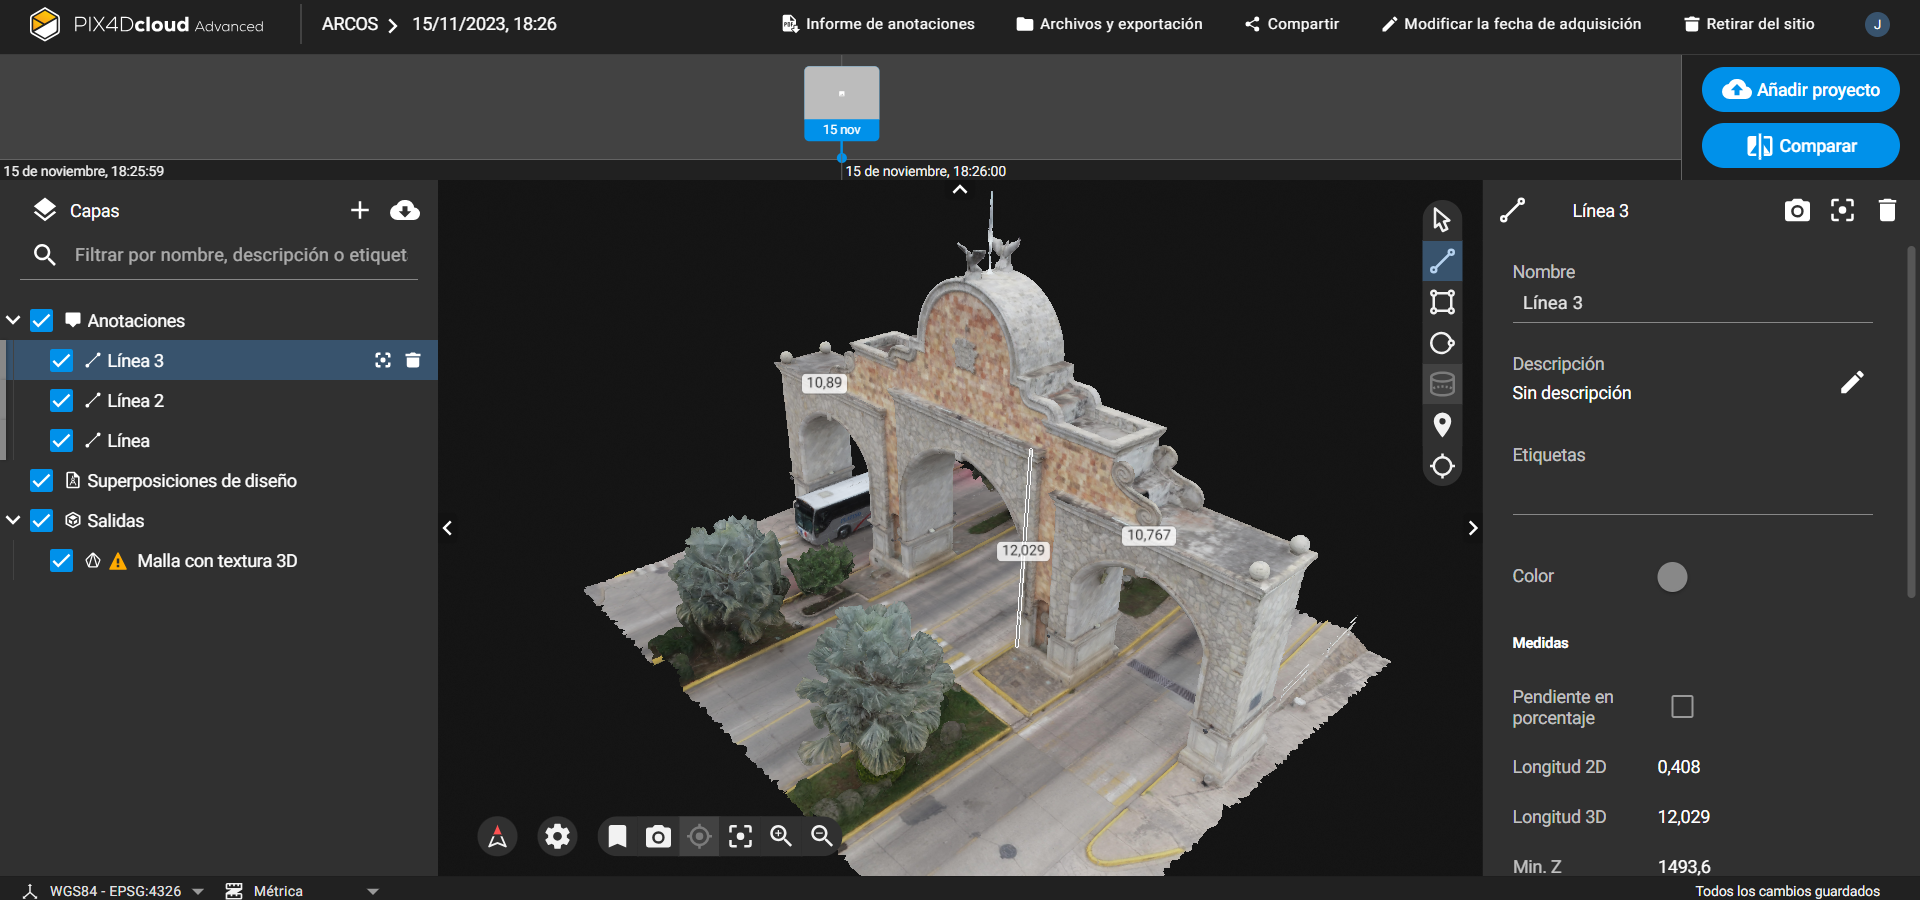Screen dimensions: 1920x900
Task: Uncheck the Línea 2 layer visibility
Action: point(61,401)
